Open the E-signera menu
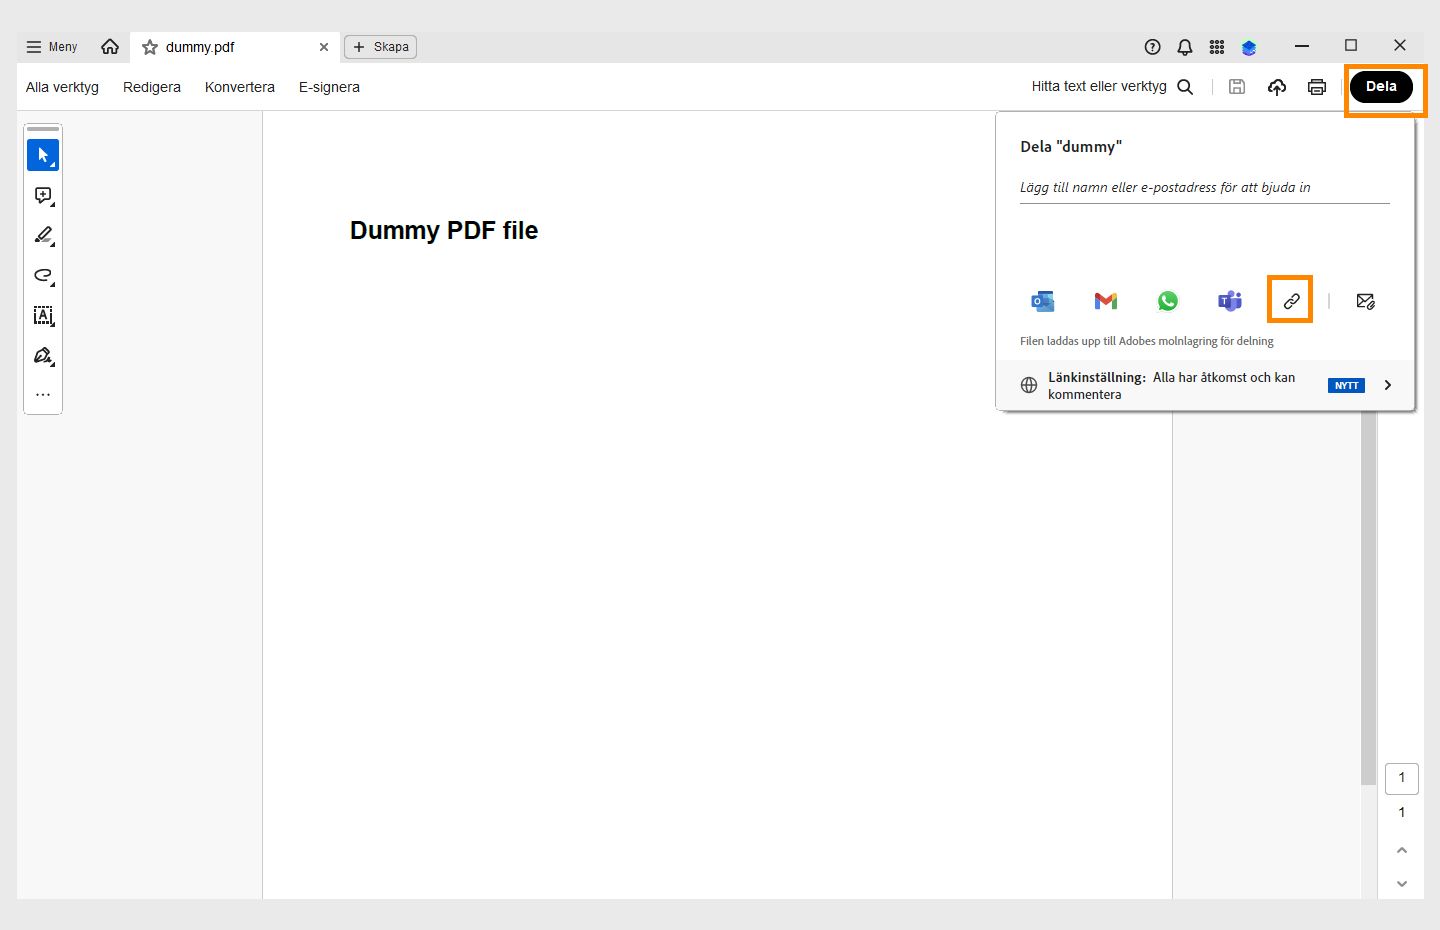The width and height of the screenshot is (1440, 930). click(329, 87)
